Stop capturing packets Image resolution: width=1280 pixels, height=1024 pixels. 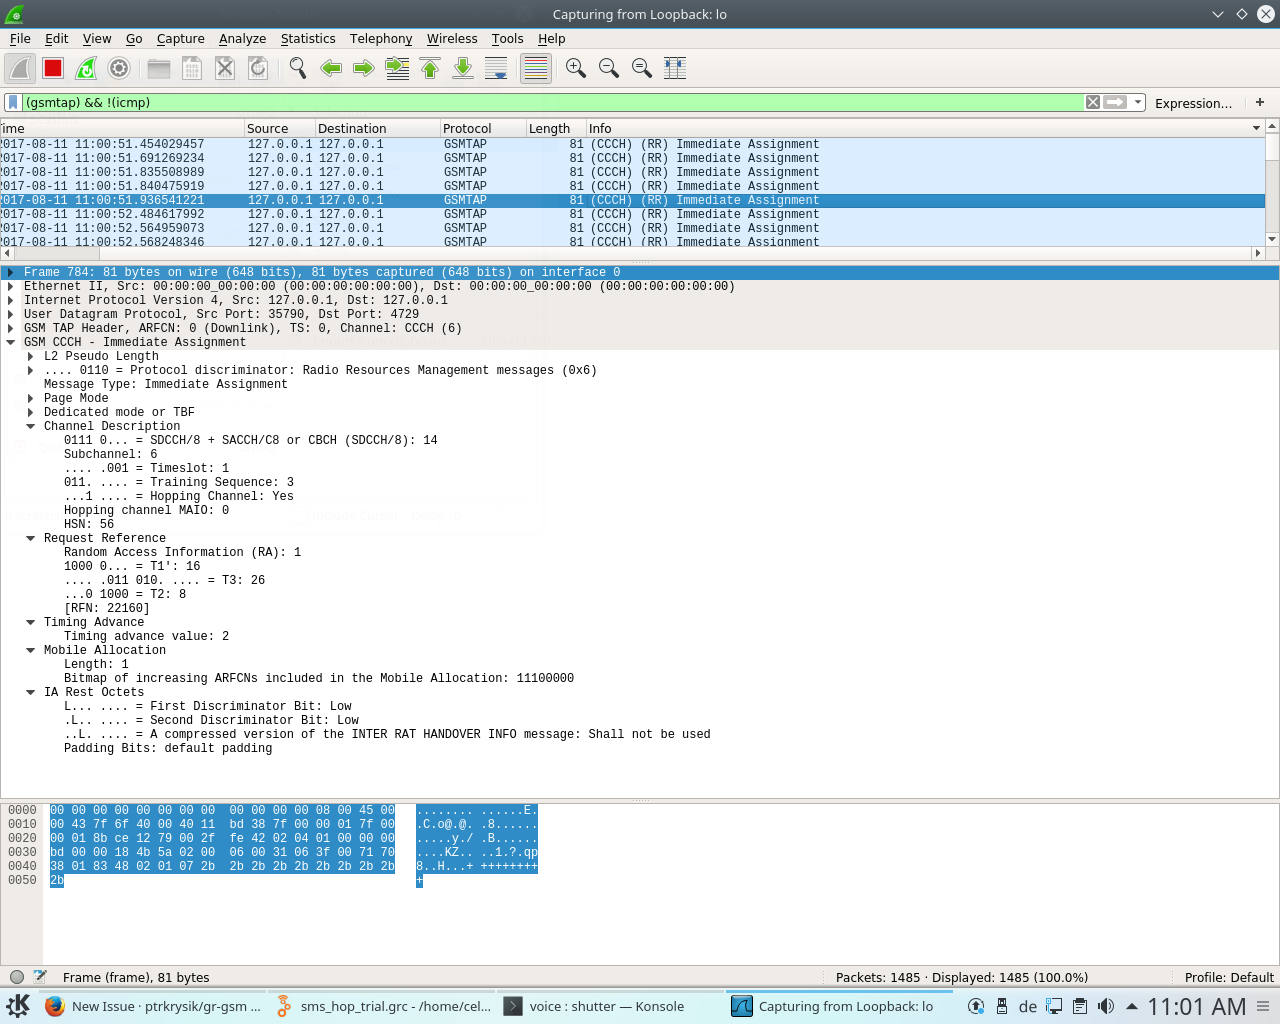(x=52, y=68)
